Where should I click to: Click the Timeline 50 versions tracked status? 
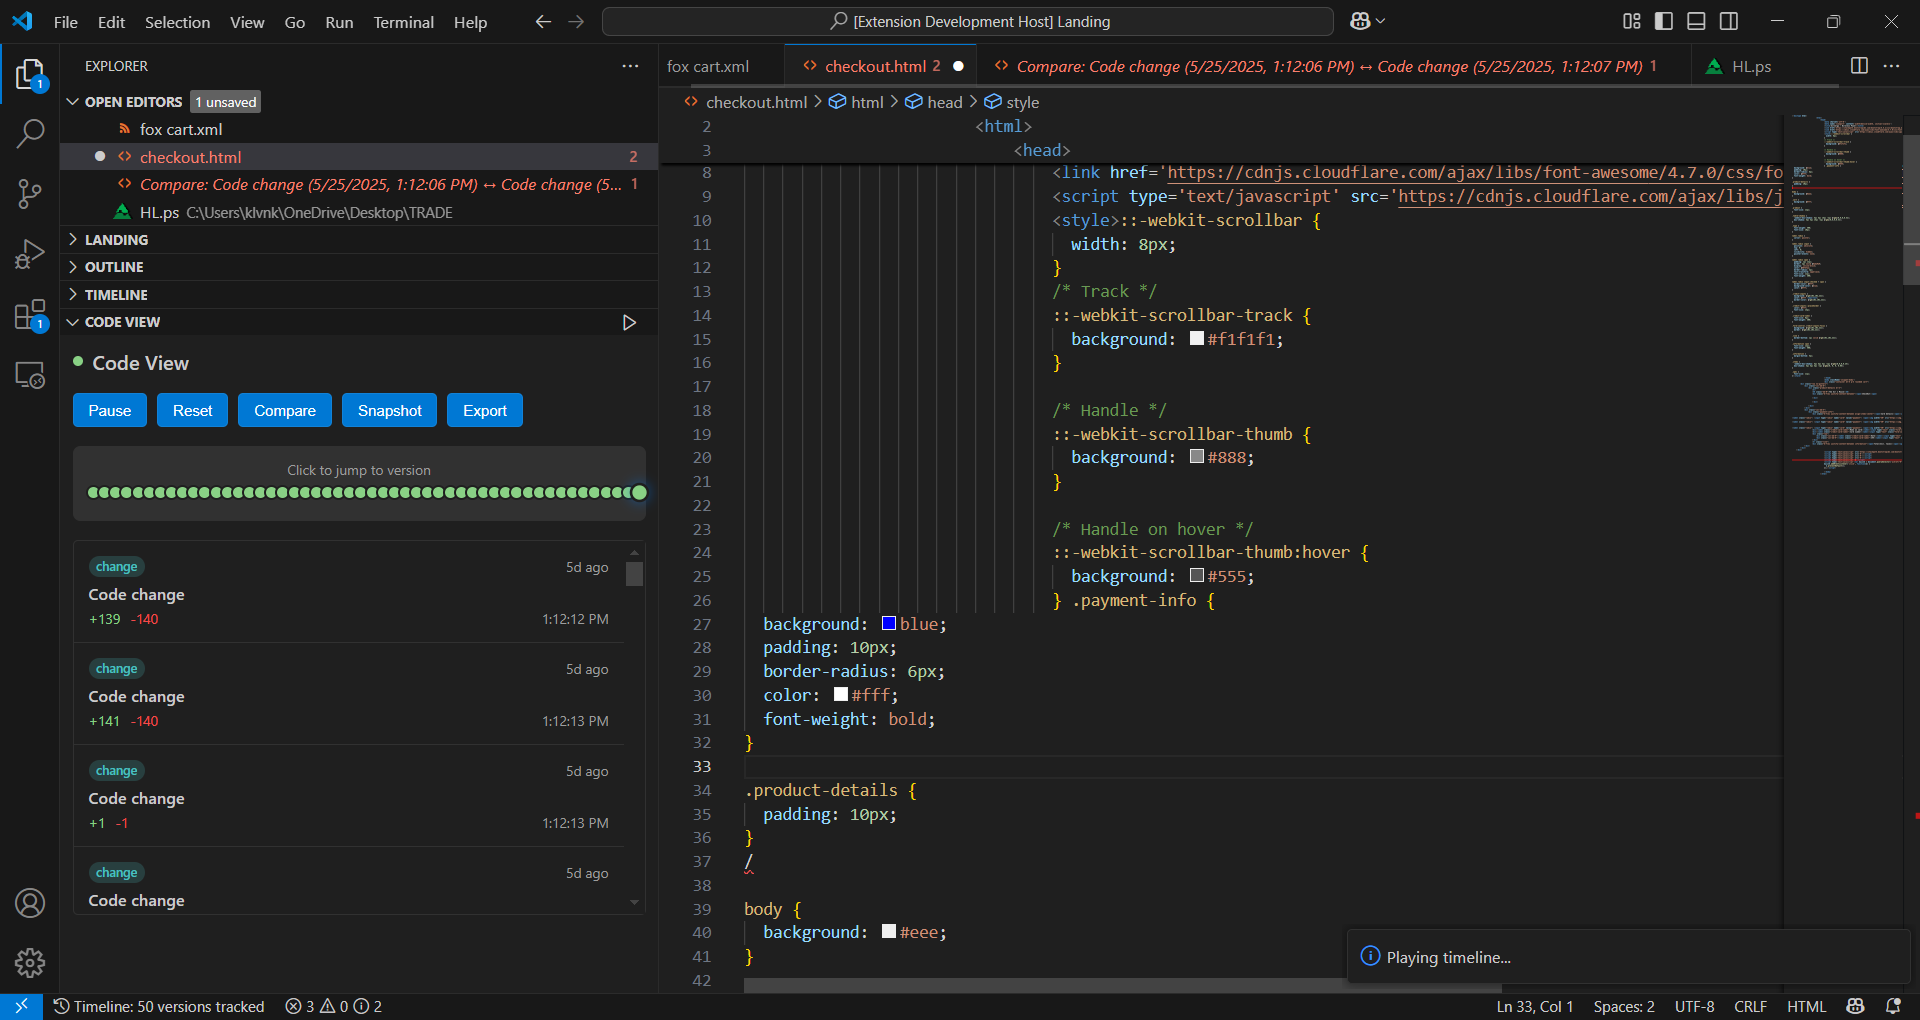click(160, 1006)
